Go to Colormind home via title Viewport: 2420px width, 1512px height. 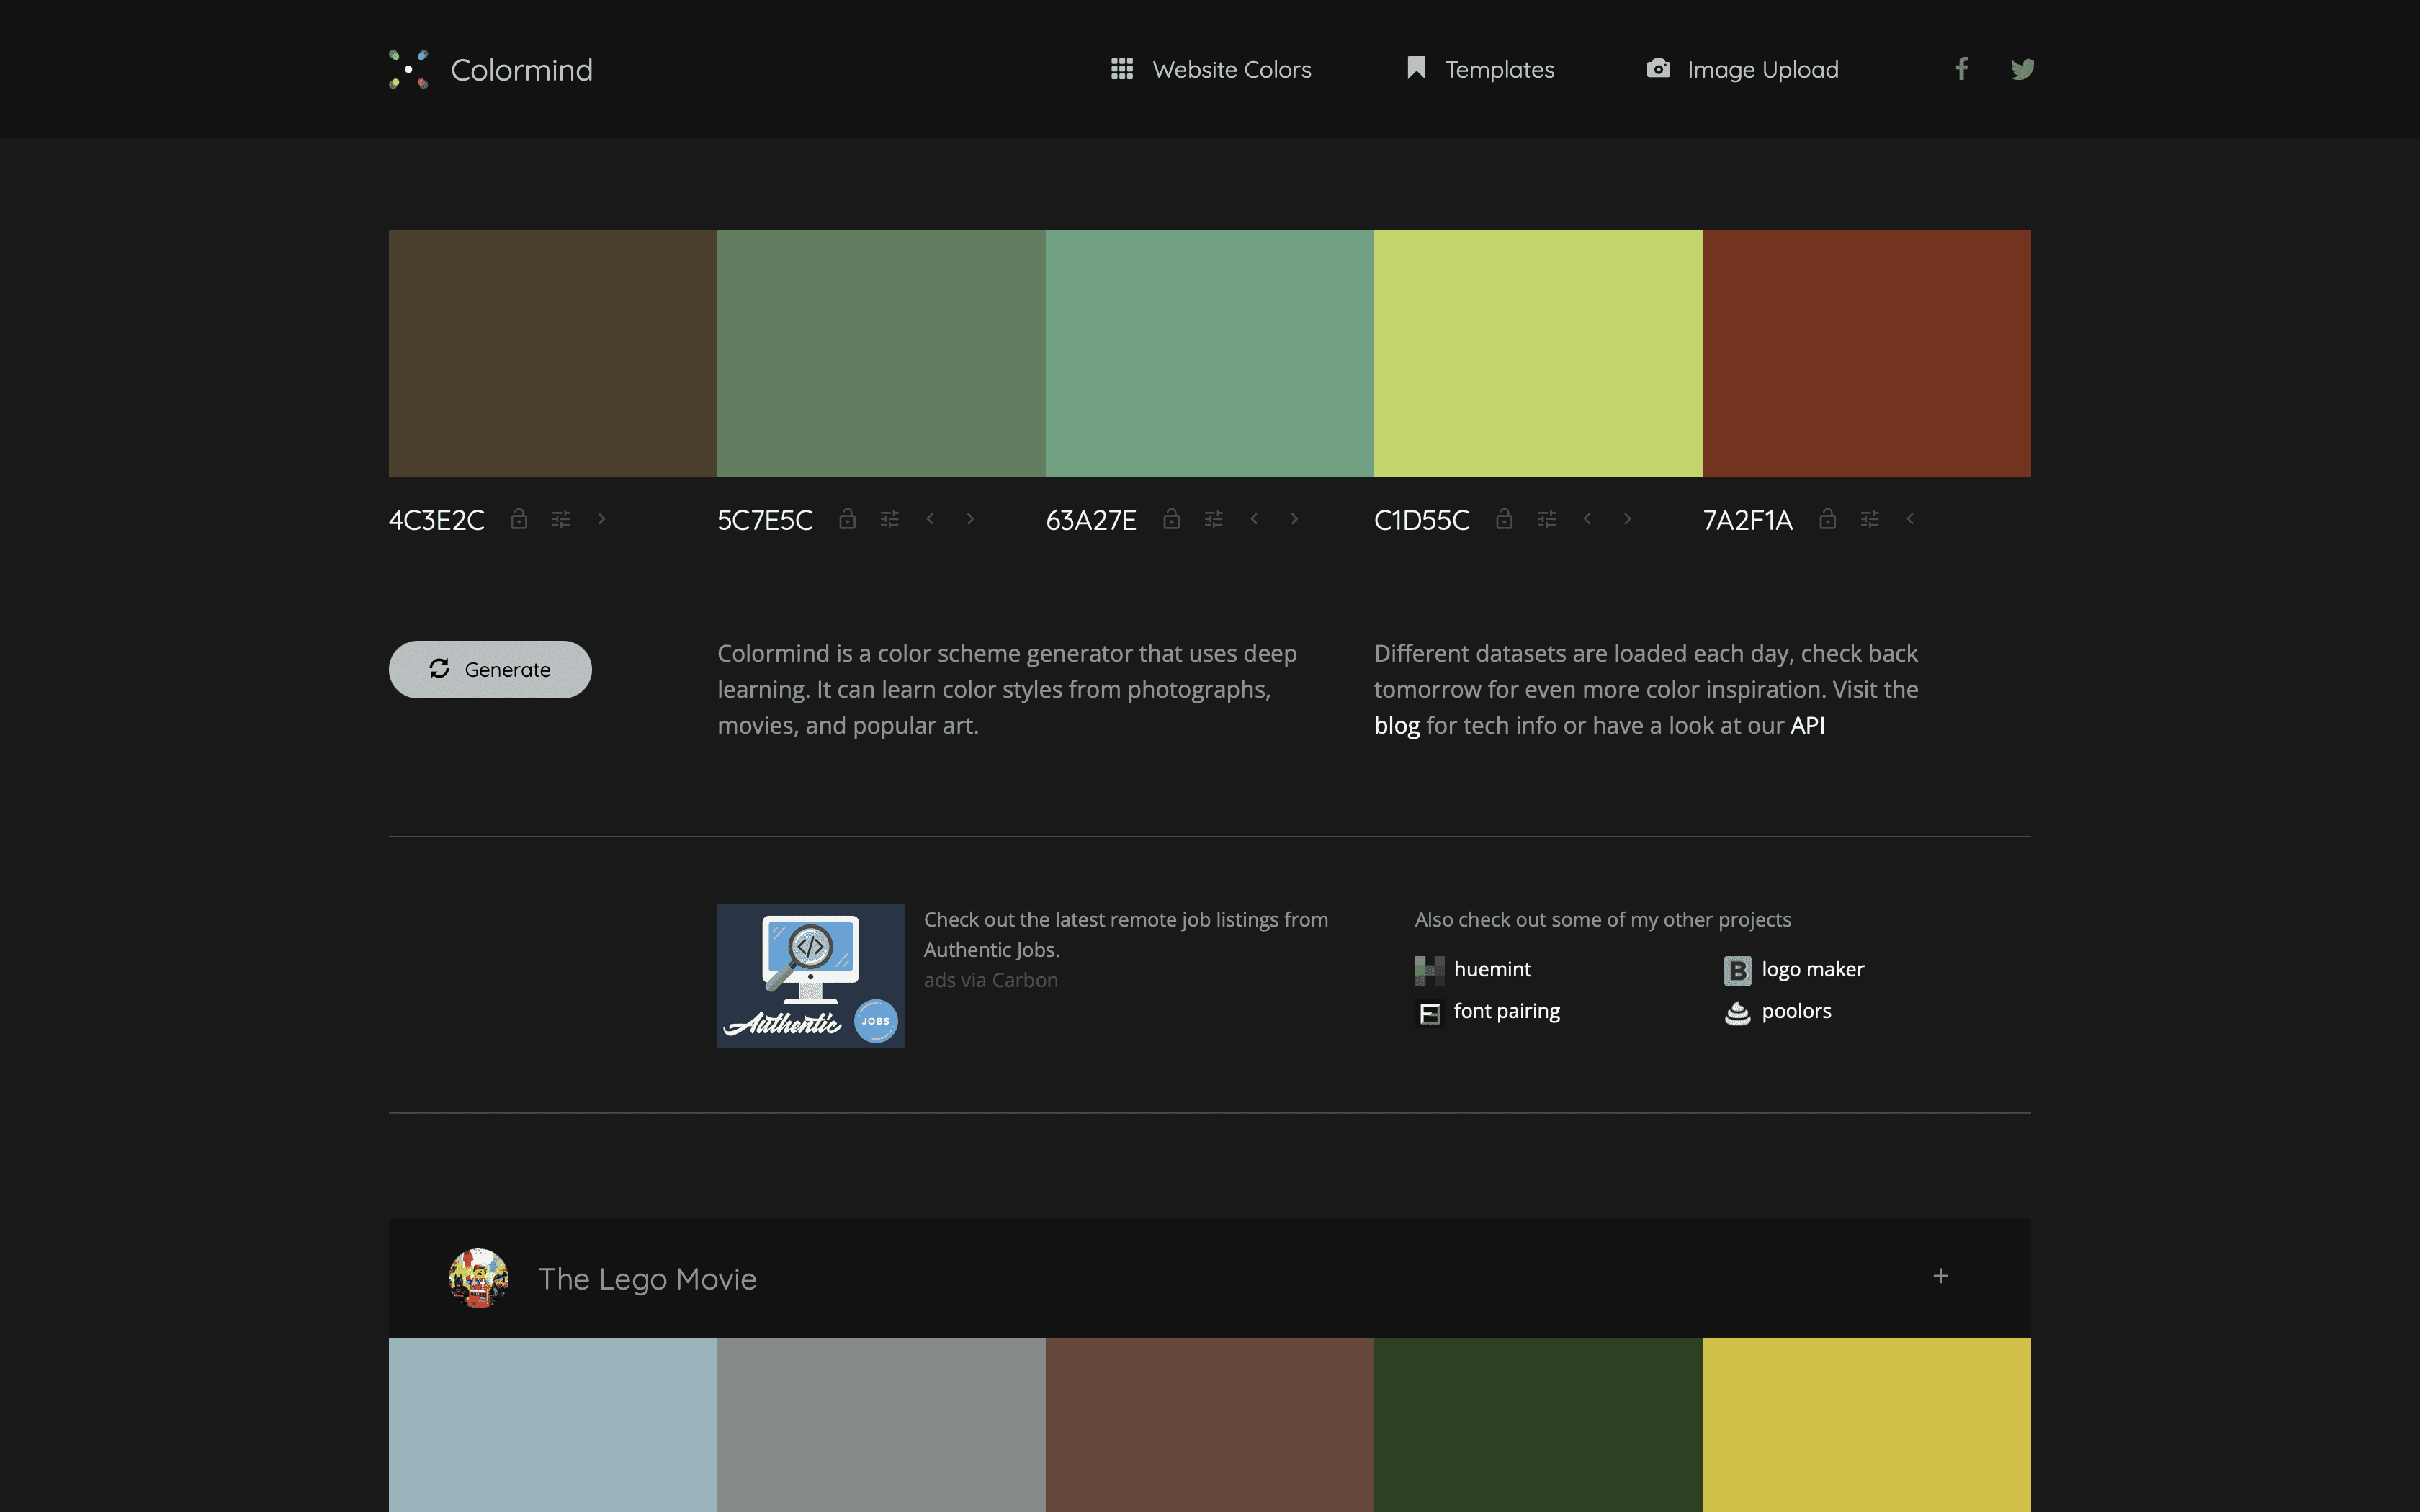pos(521,70)
